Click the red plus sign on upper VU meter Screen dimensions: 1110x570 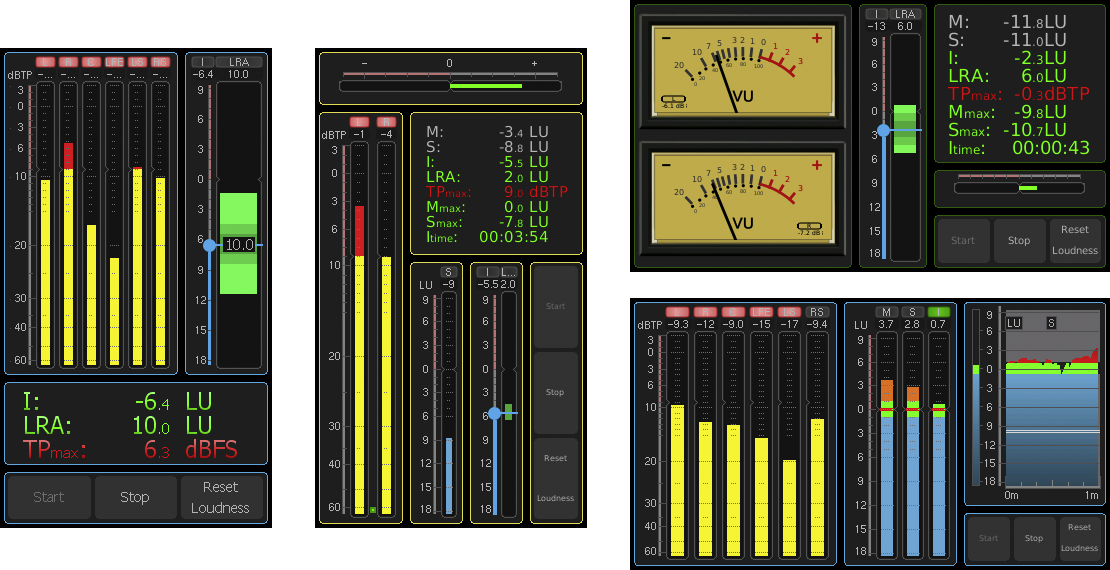pyautogui.click(x=817, y=39)
